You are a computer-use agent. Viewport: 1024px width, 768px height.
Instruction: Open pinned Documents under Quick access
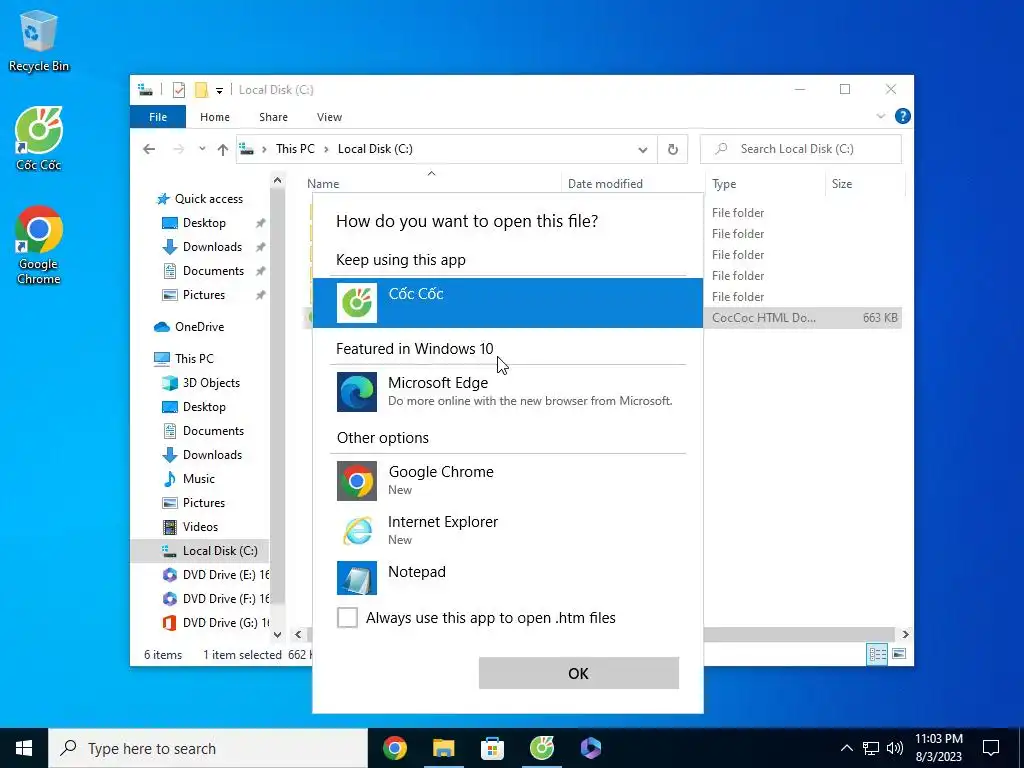(x=213, y=270)
